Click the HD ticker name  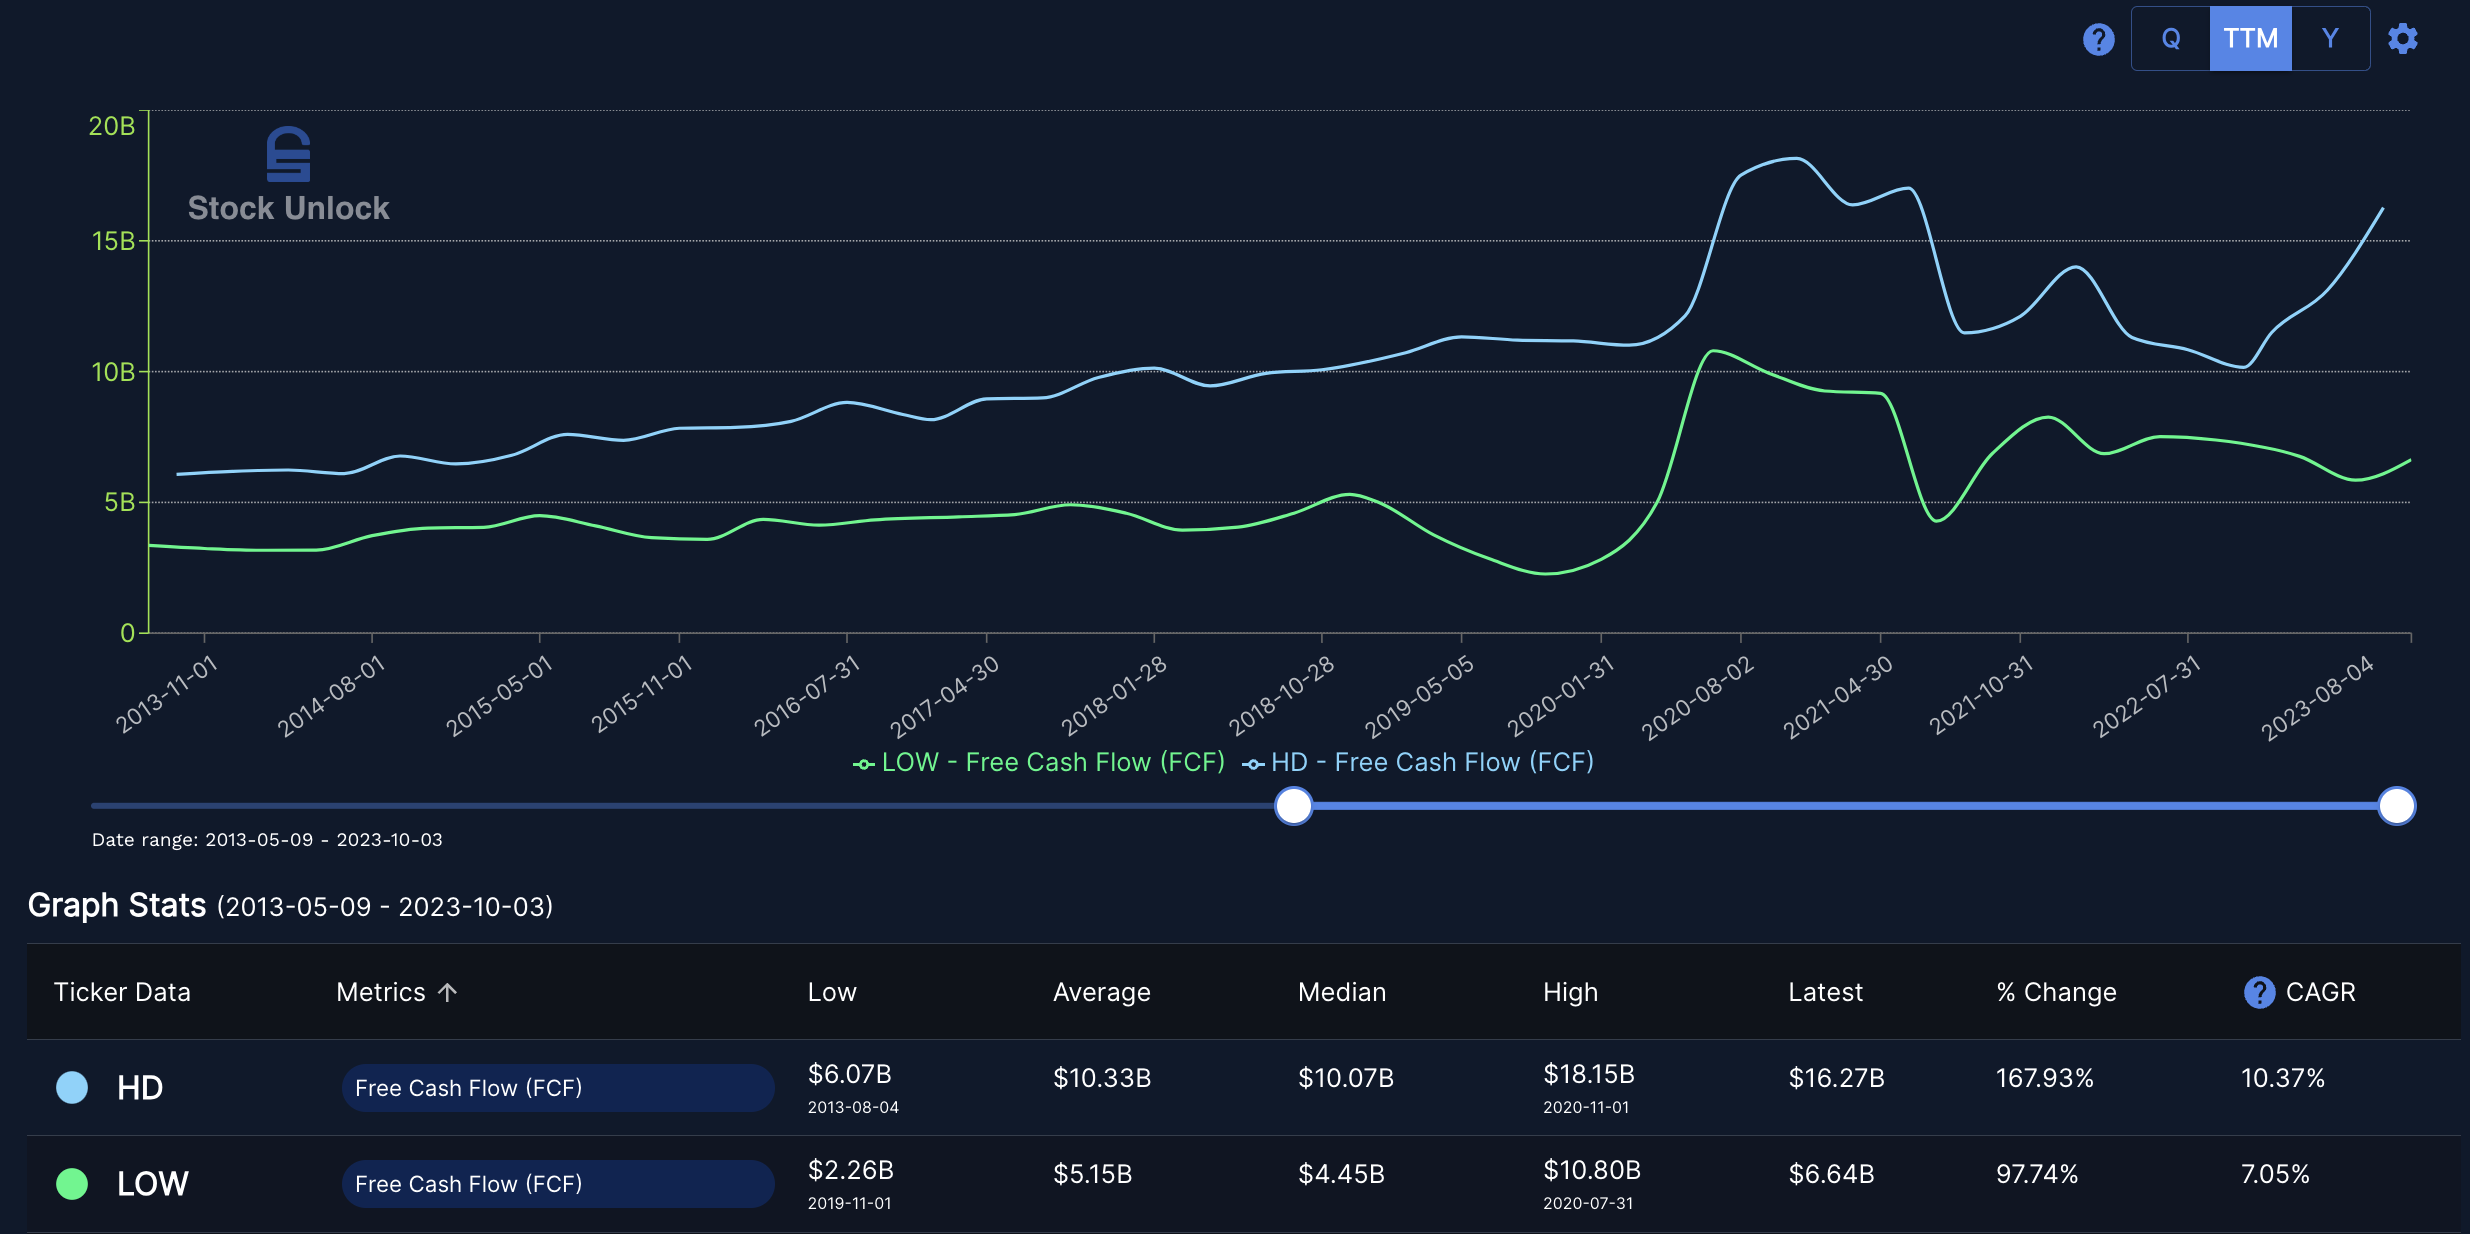140,1088
